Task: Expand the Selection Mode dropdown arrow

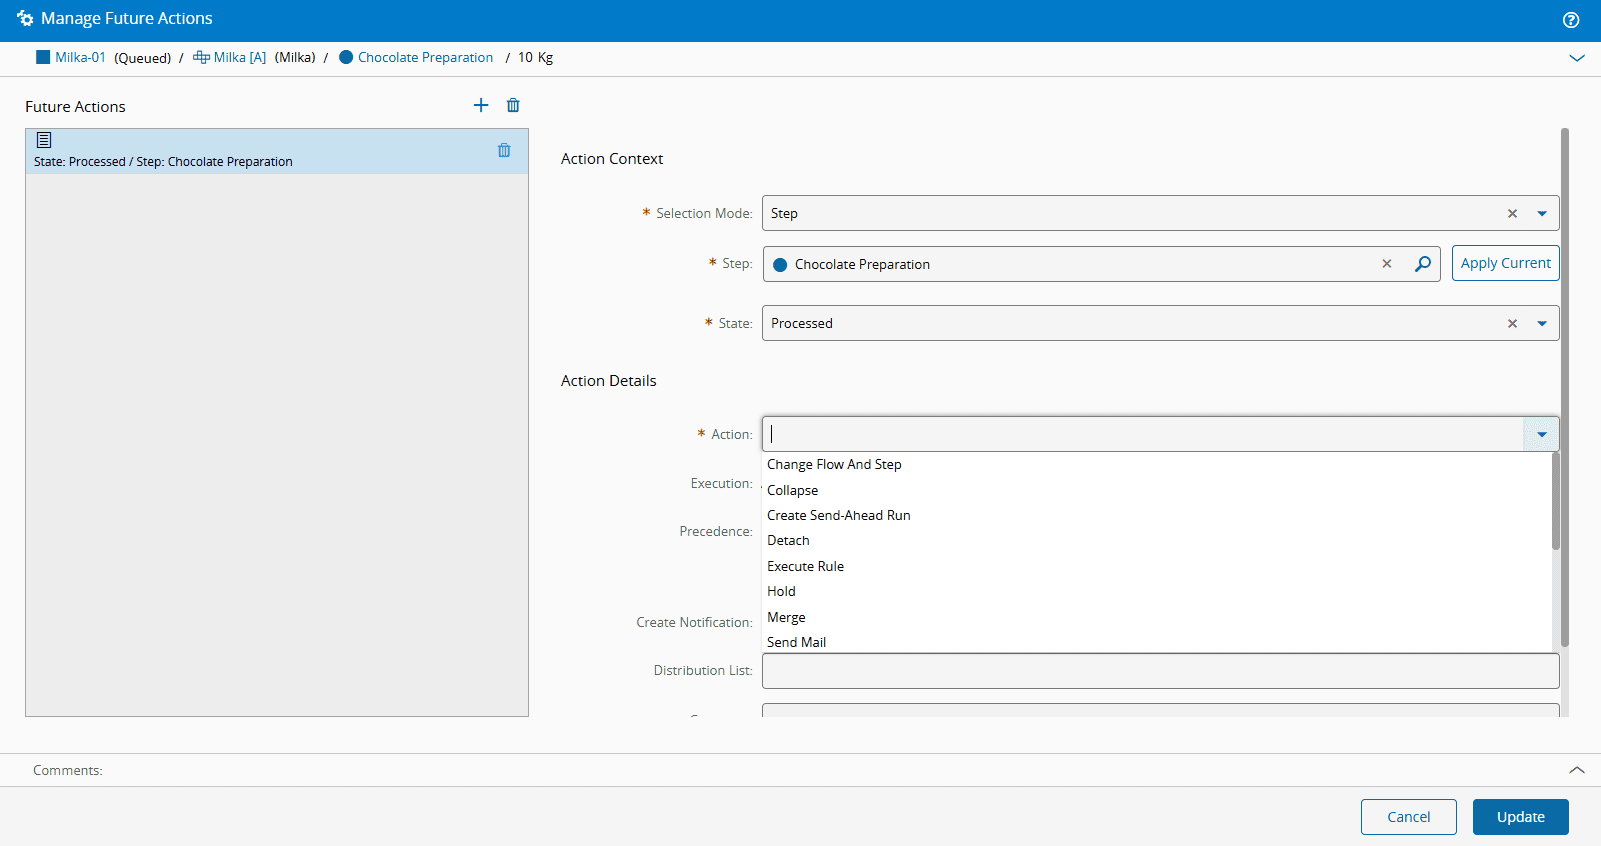Action: click(1542, 214)
